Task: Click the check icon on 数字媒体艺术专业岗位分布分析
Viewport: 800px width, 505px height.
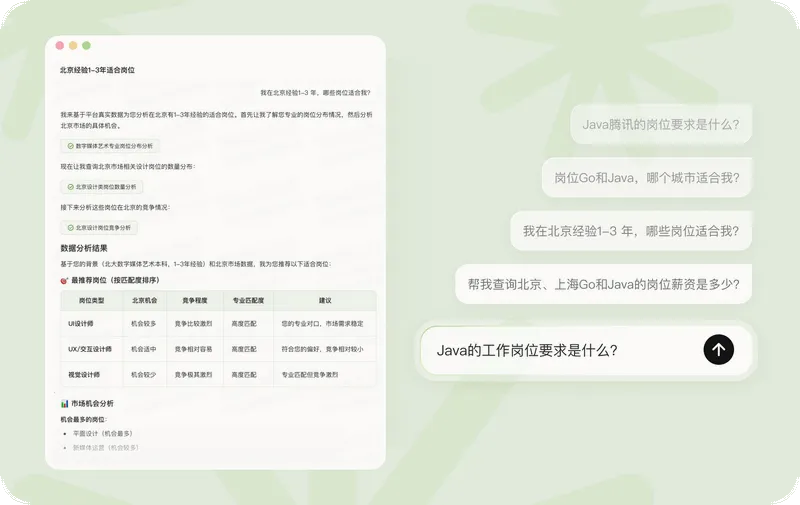Action: 70,146
